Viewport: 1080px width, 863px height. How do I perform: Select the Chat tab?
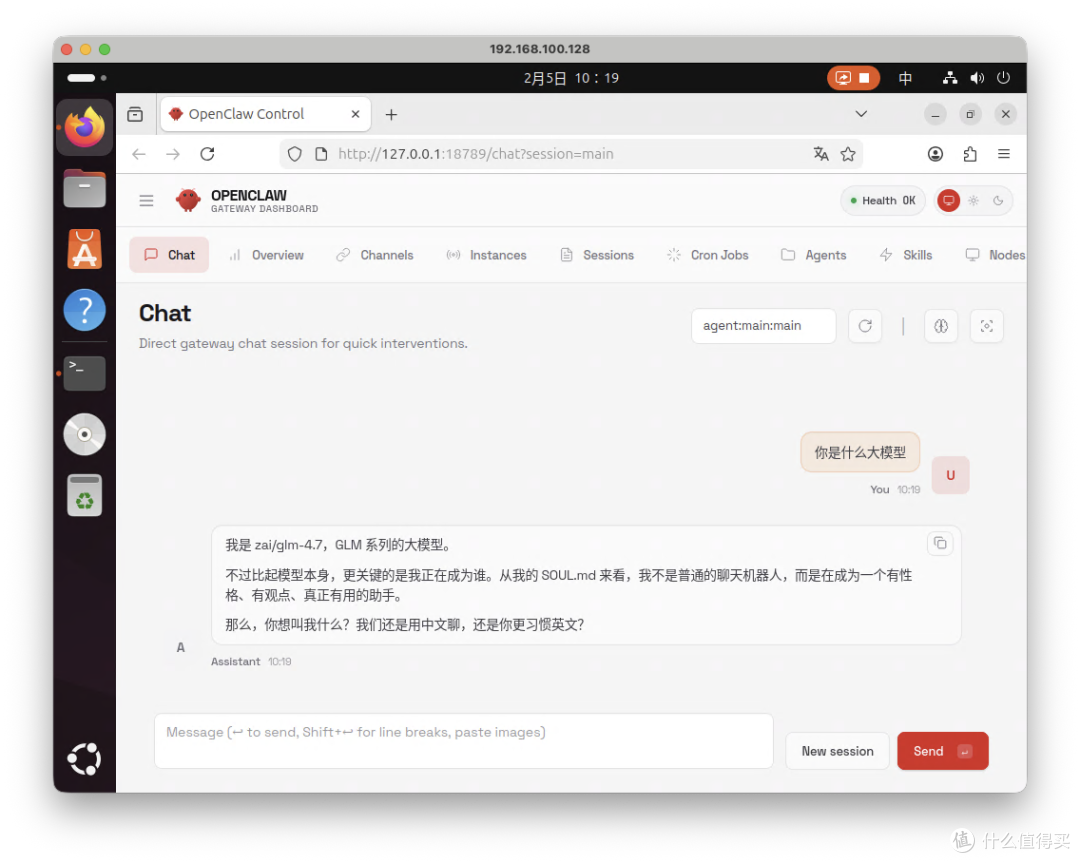click(169, 255)
